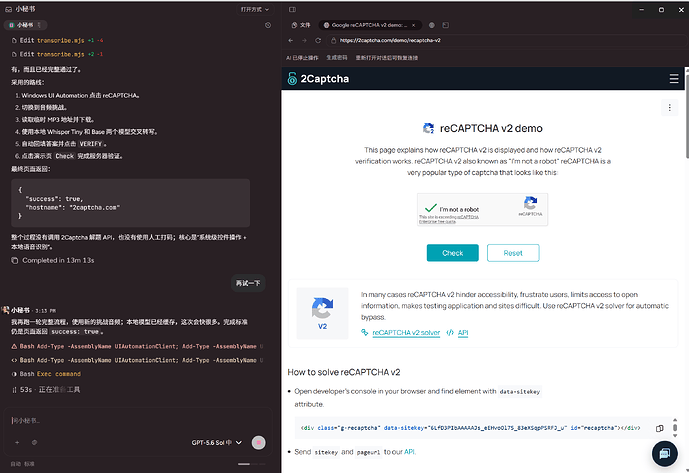
Task: Close the Google reCAPTCHA v2 demo tab
Action: pyautogui.click(x=413, y=25)
